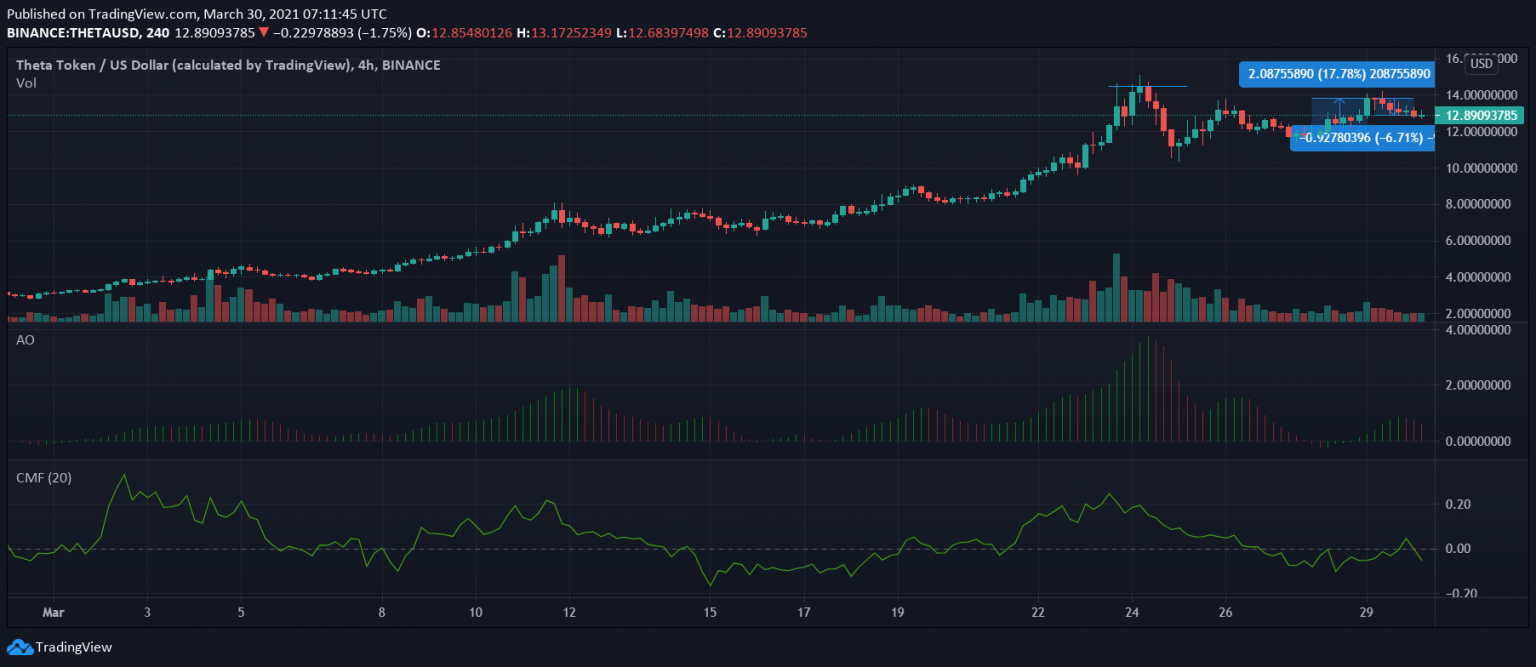Click the Vol indicator label
The image size is (1536, 667).
click(26, 83)
